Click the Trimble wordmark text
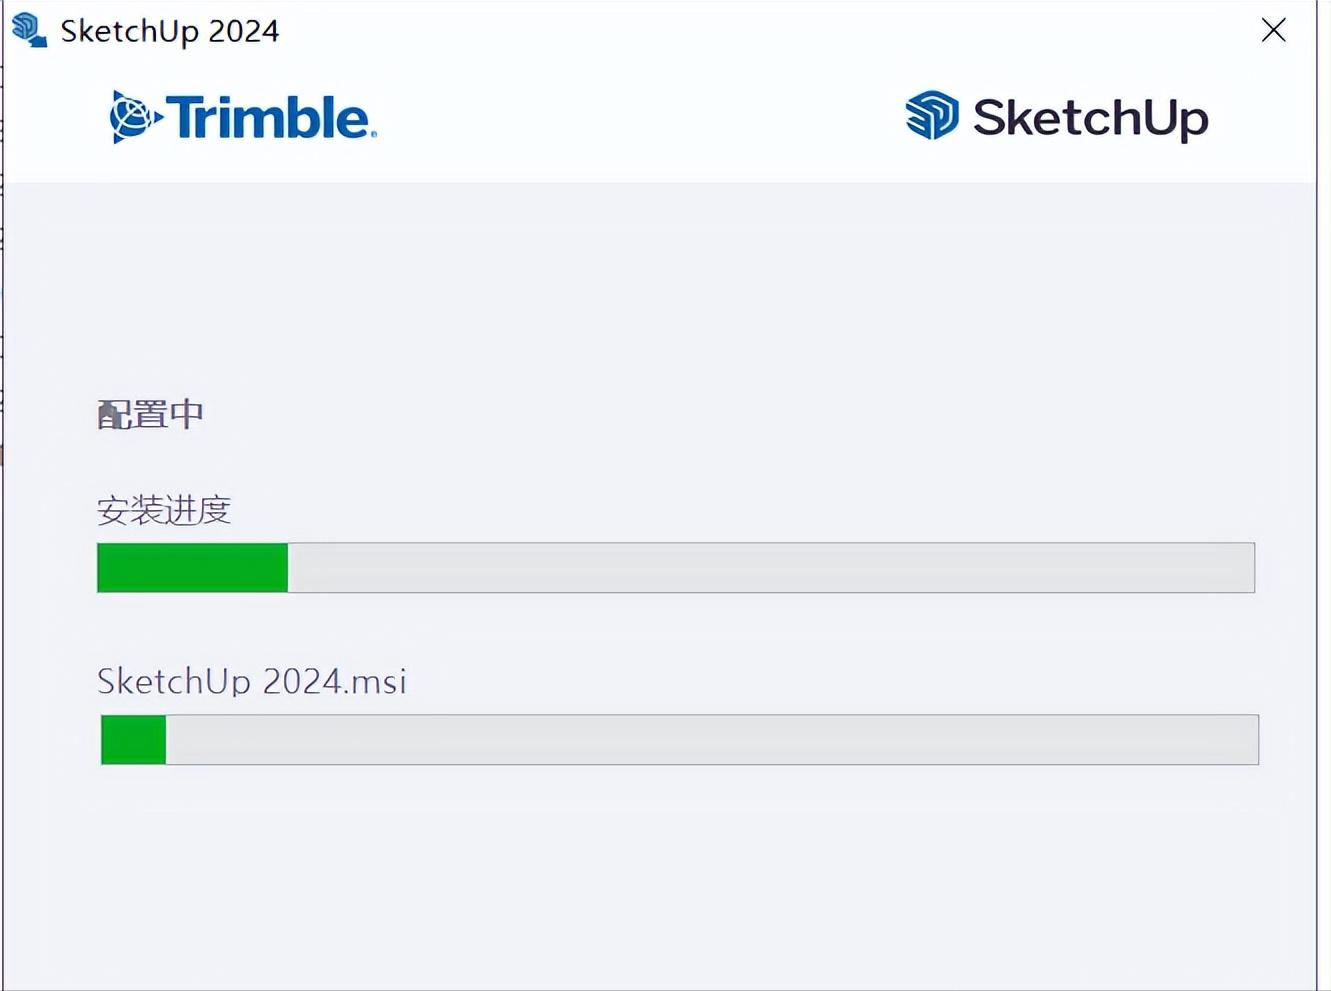Screen dimensions: 1331x991 (268, 117)
